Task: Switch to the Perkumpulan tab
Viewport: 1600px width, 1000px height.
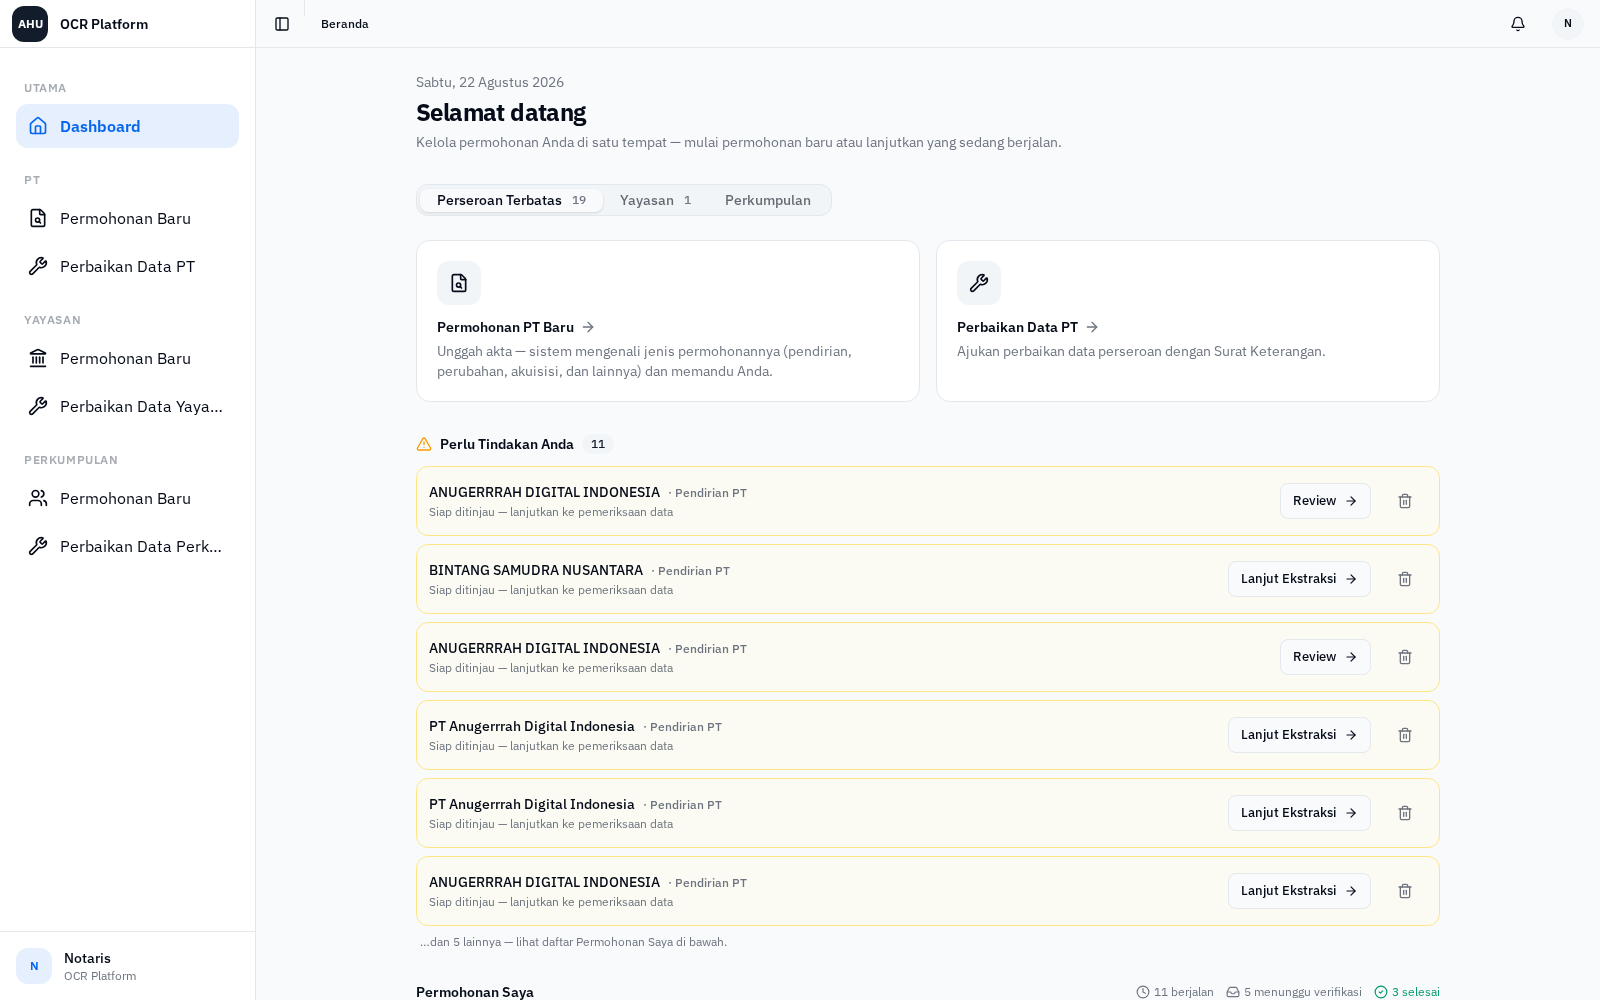Action: point(768,200)
